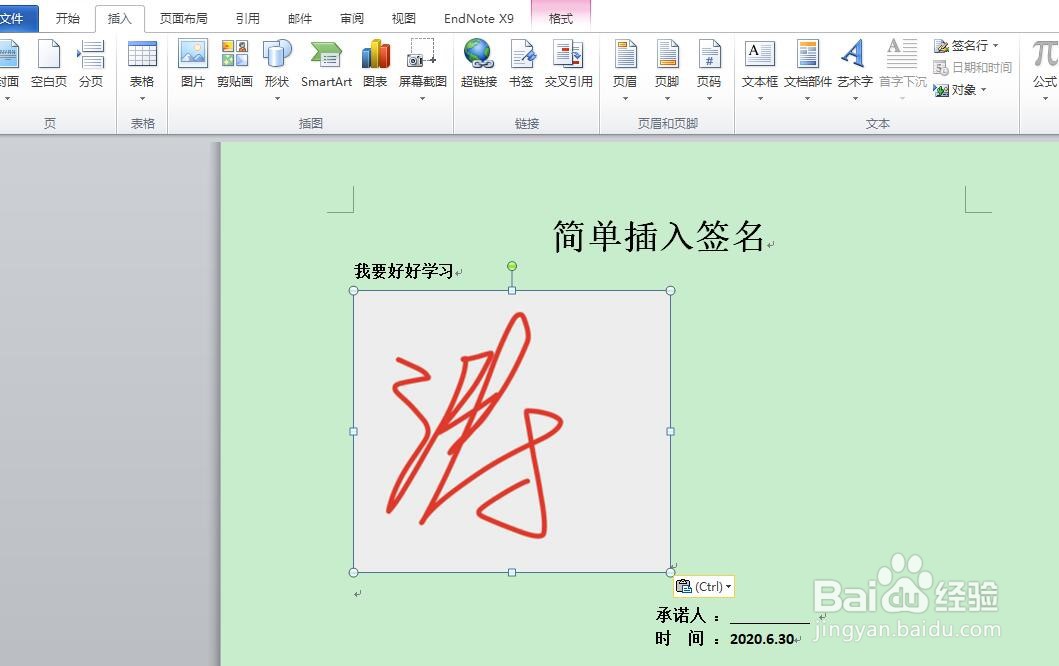Switch to the EndNote X9 tab
This screenshot has width=1059, height=666.
click(478, 17)
